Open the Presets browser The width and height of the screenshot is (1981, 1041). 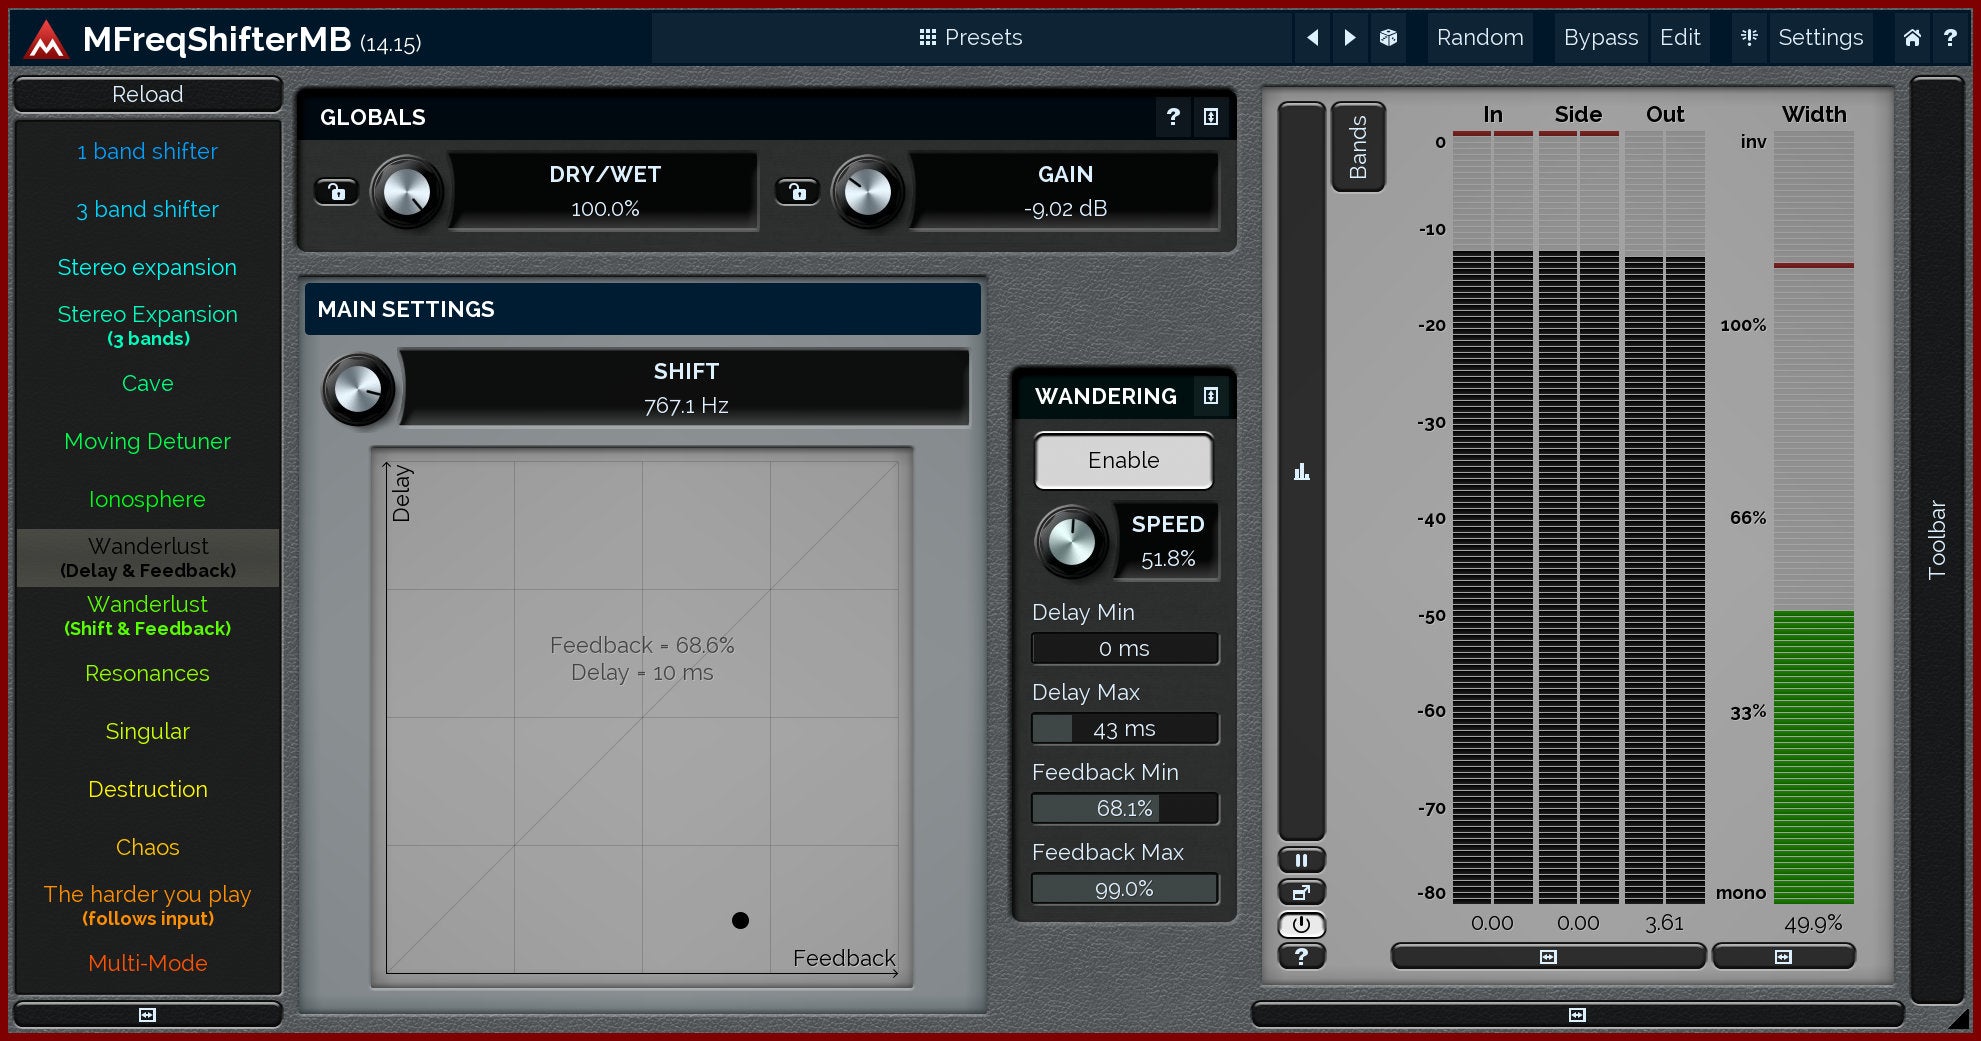point(970,38)
